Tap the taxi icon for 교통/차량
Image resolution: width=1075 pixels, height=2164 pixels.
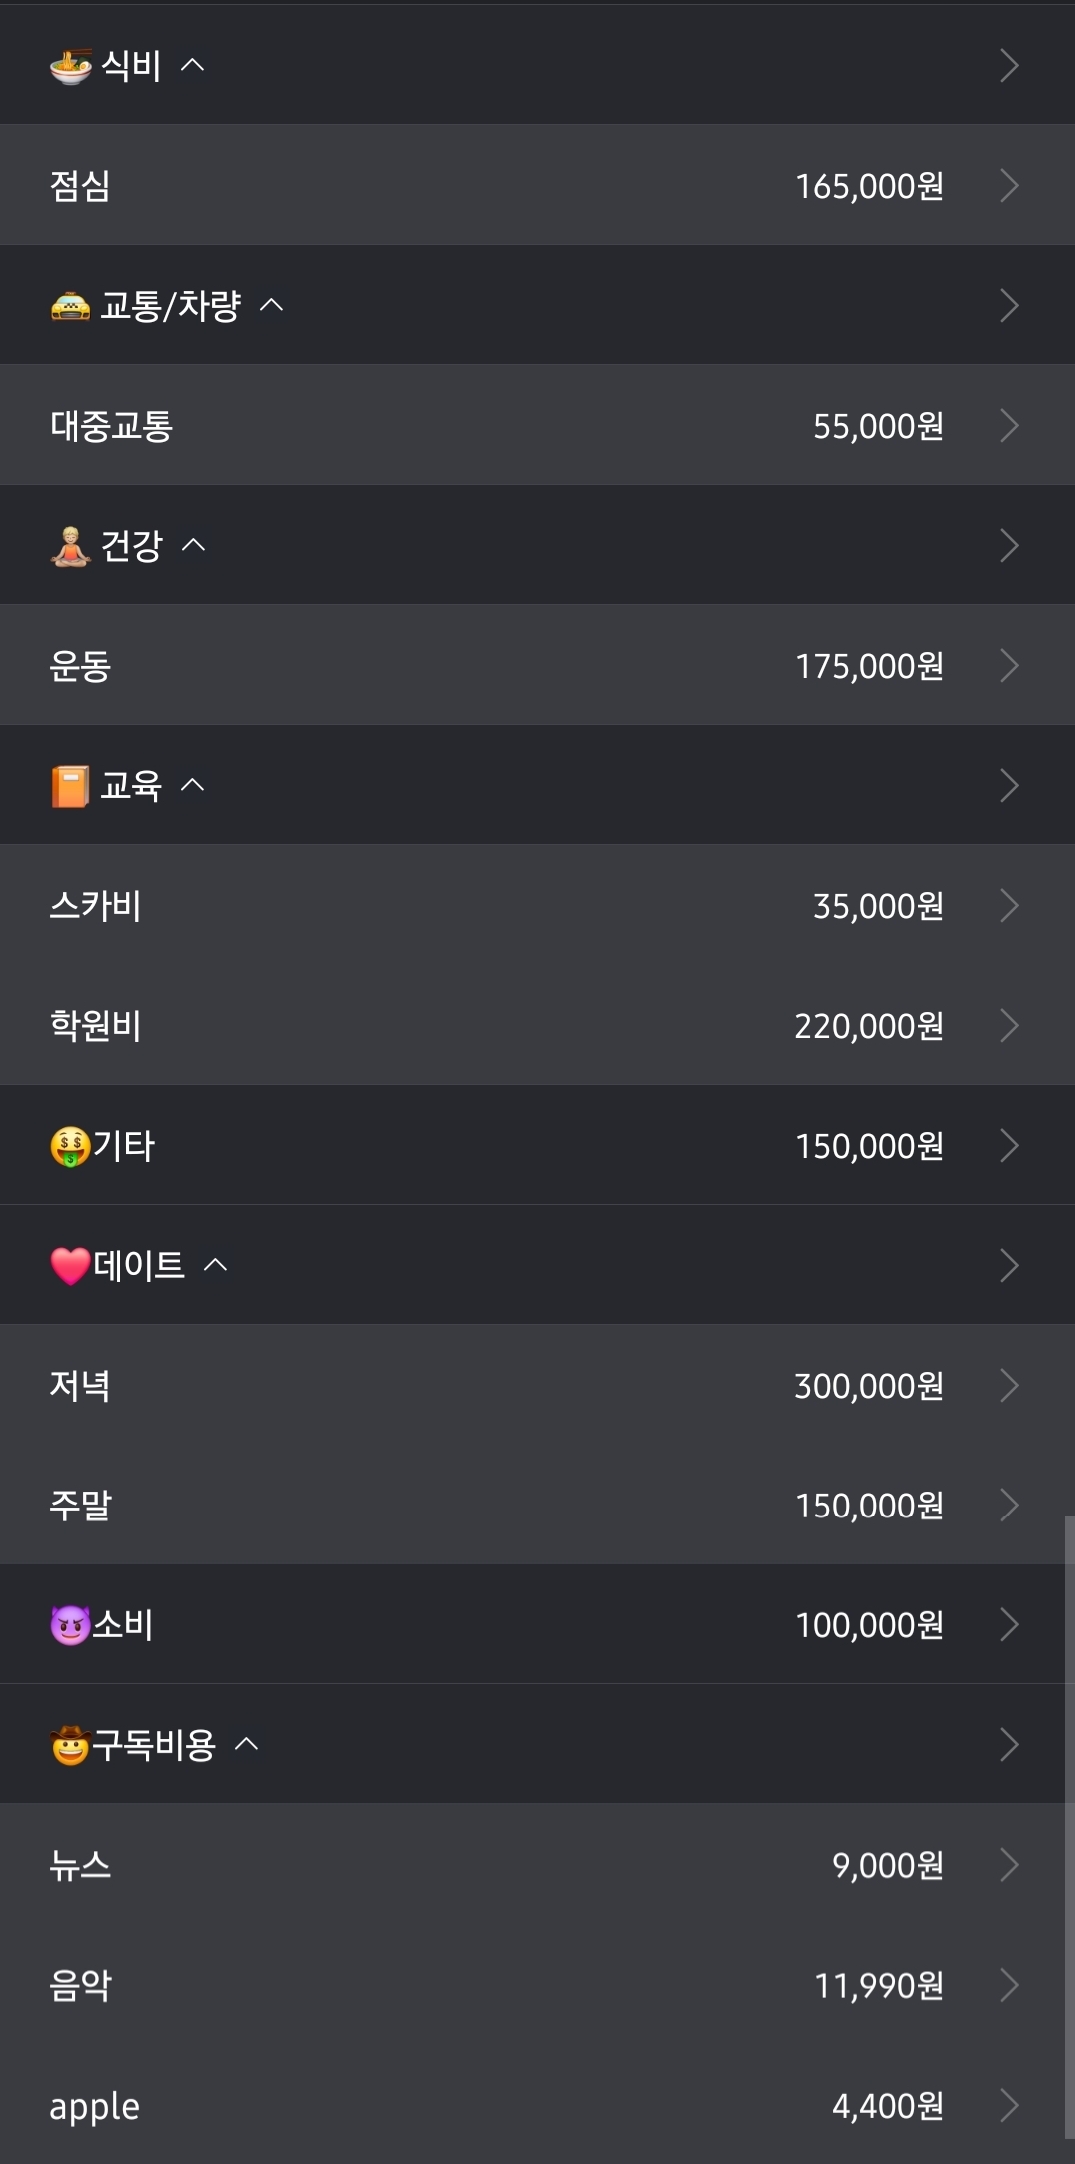70,306
